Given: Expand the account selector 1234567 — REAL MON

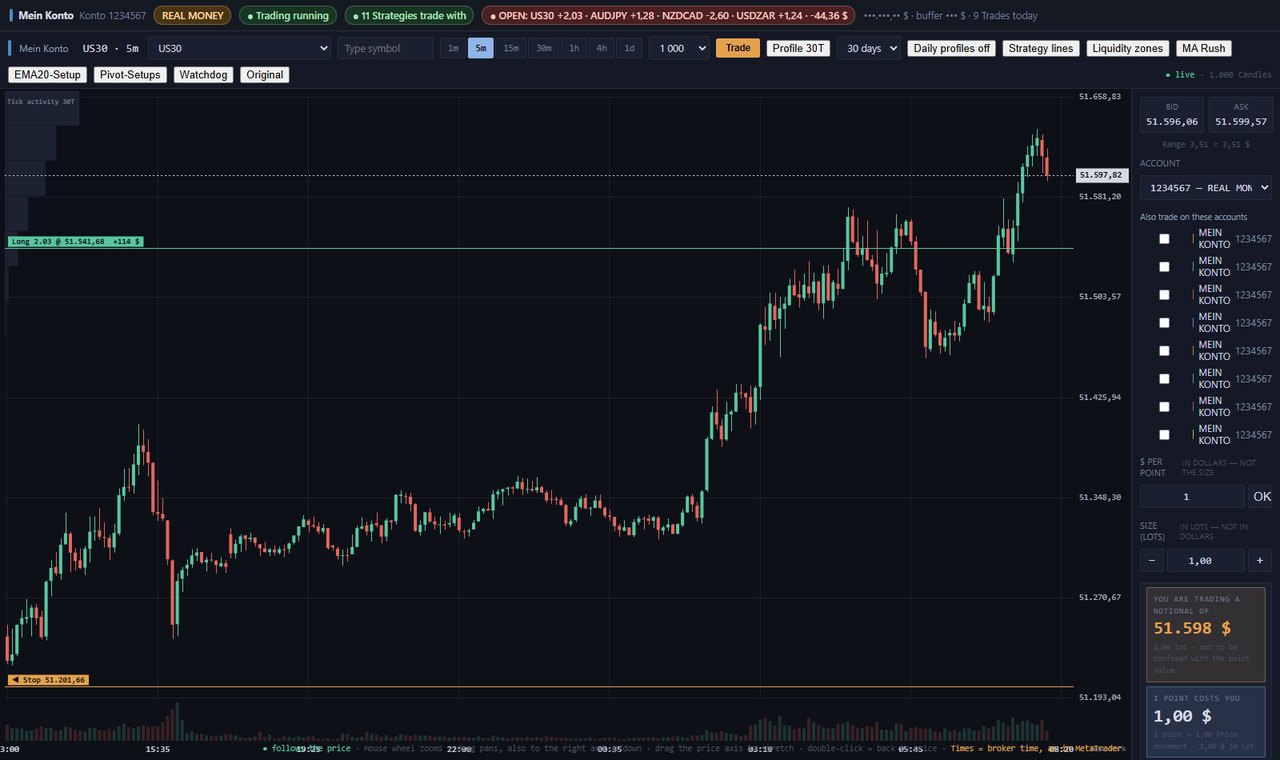Looking at the screenshot, I should tap(1208, 188).
